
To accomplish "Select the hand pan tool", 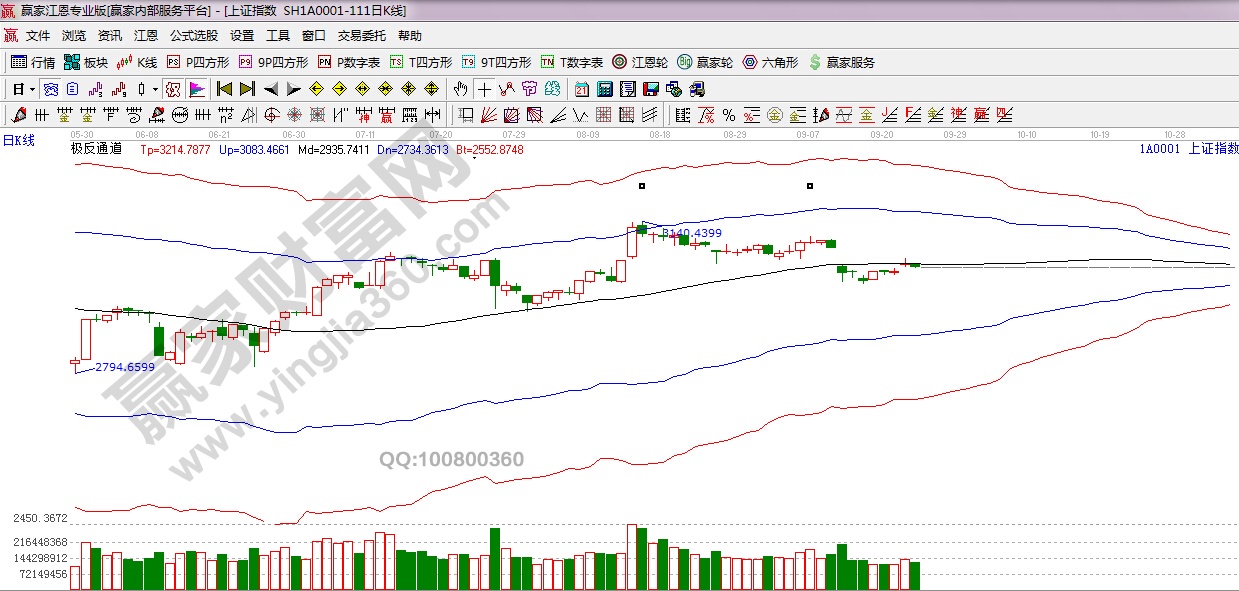I will tap(460, 89).
